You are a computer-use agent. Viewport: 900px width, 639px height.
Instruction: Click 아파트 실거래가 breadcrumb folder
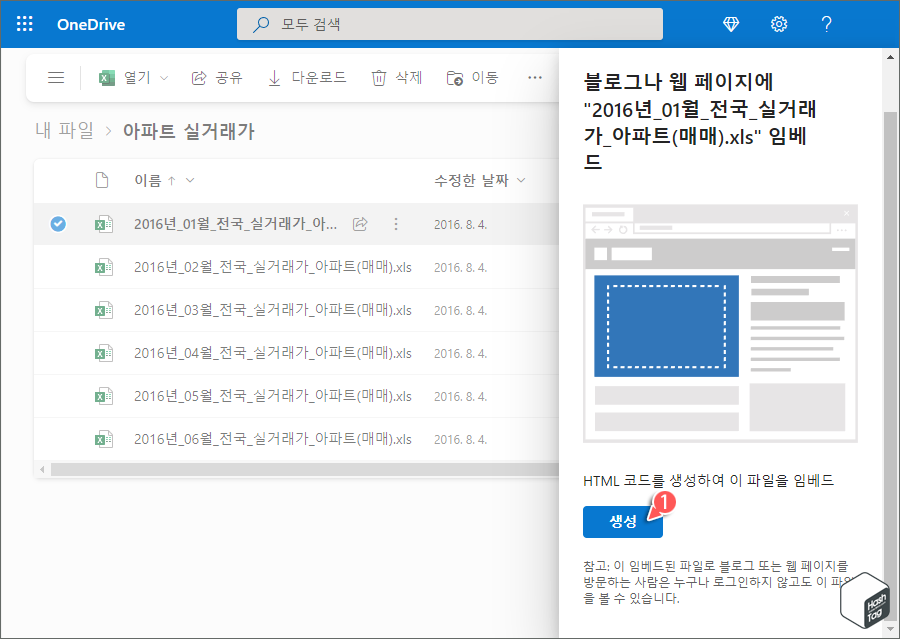point(188,131)
